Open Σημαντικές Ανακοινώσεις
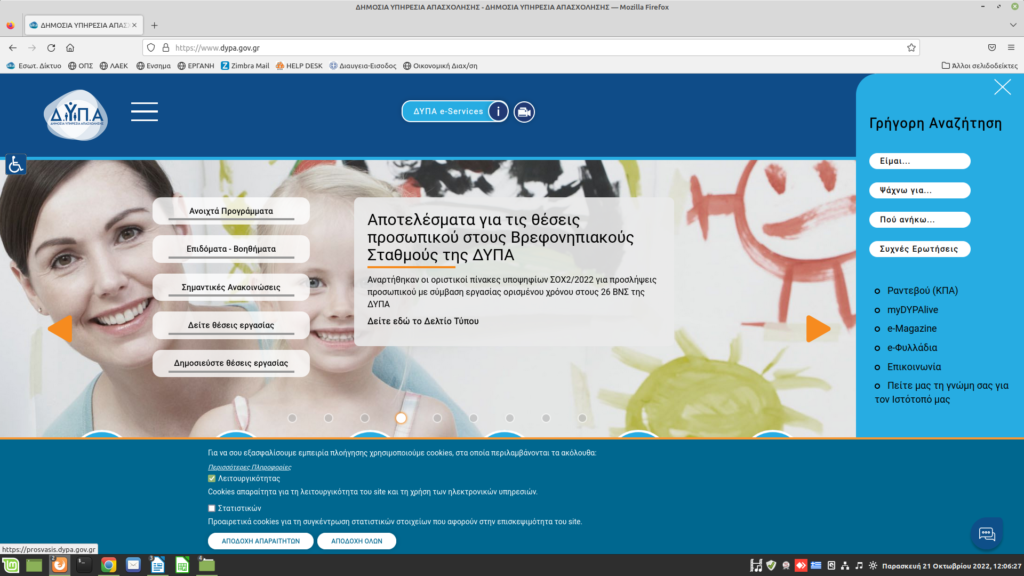 coord(231,287)
